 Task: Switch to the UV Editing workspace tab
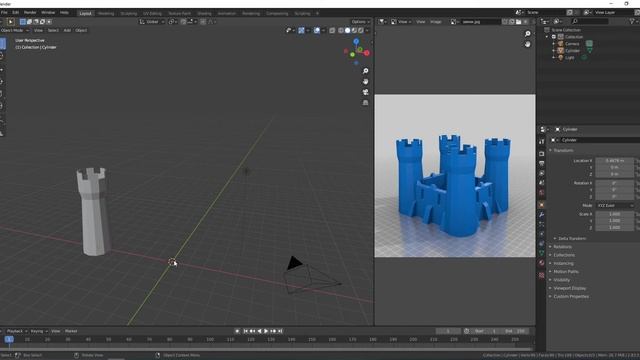point(152,13)
